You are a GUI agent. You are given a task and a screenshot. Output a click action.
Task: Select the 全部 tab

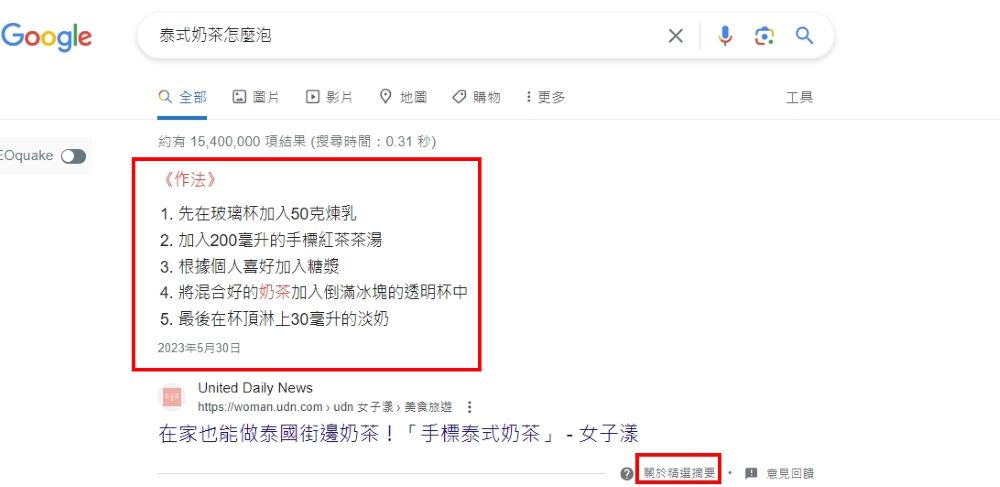(x=182, y=97)
